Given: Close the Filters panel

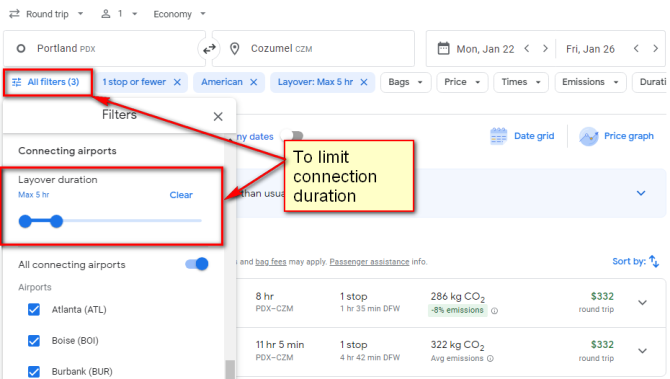Looking at the screenshot, I should [218, 116].
